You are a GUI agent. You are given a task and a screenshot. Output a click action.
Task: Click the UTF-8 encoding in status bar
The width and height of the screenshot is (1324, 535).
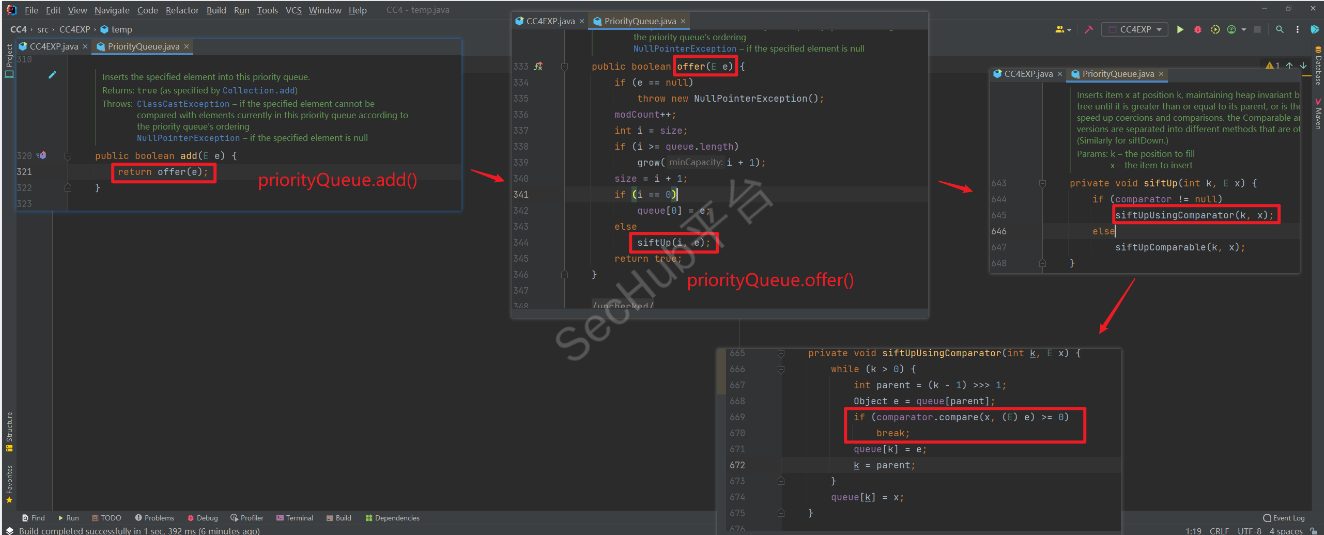click(1251, 531)
